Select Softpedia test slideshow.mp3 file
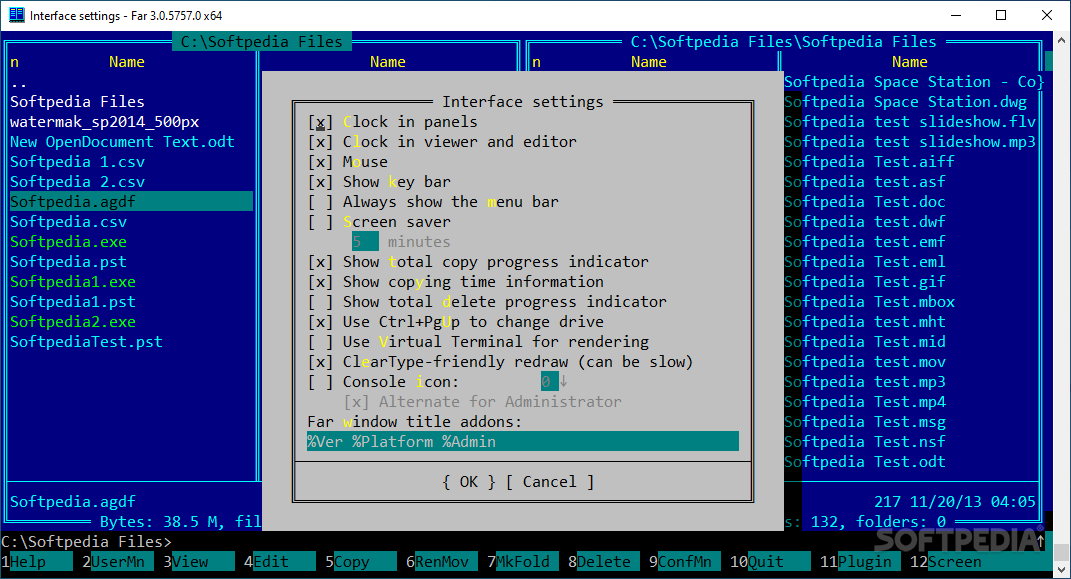 pyautogui.click(x=910, y=142)
